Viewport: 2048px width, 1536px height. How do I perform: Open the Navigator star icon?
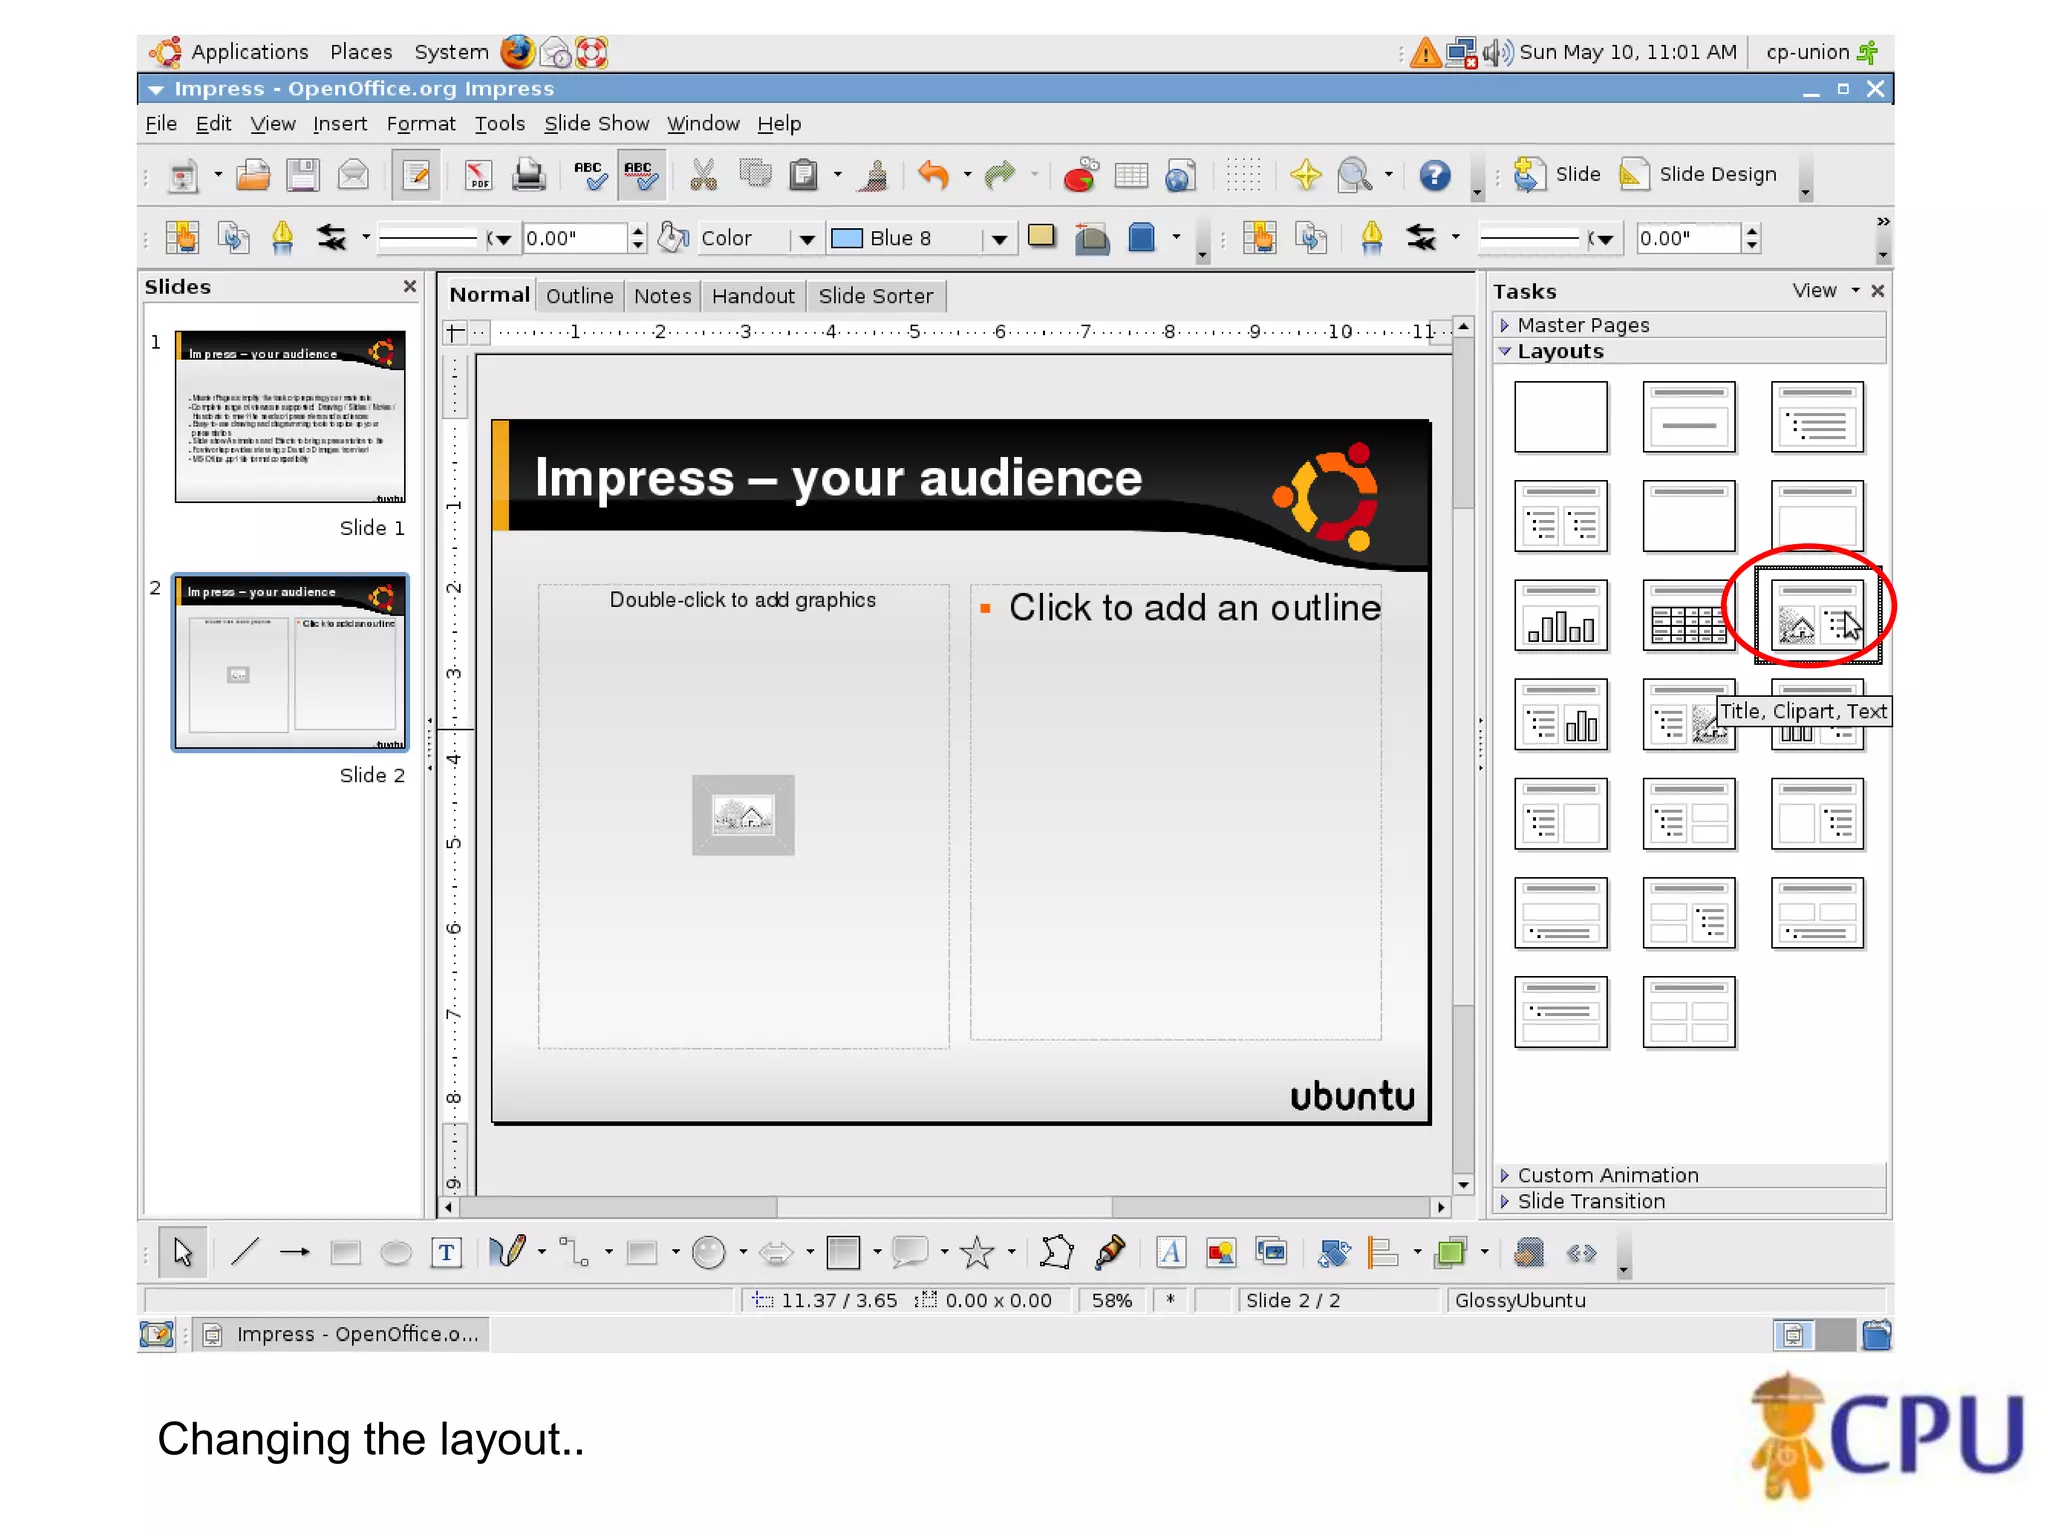click(1305, 176)
